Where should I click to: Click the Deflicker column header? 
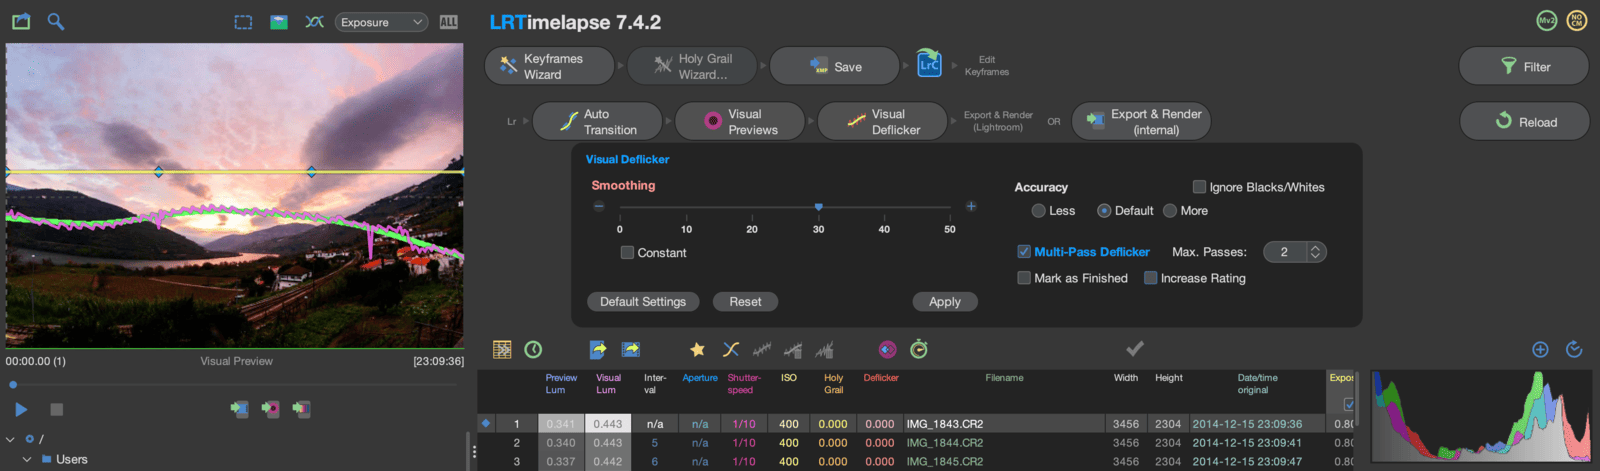point(881,378)
